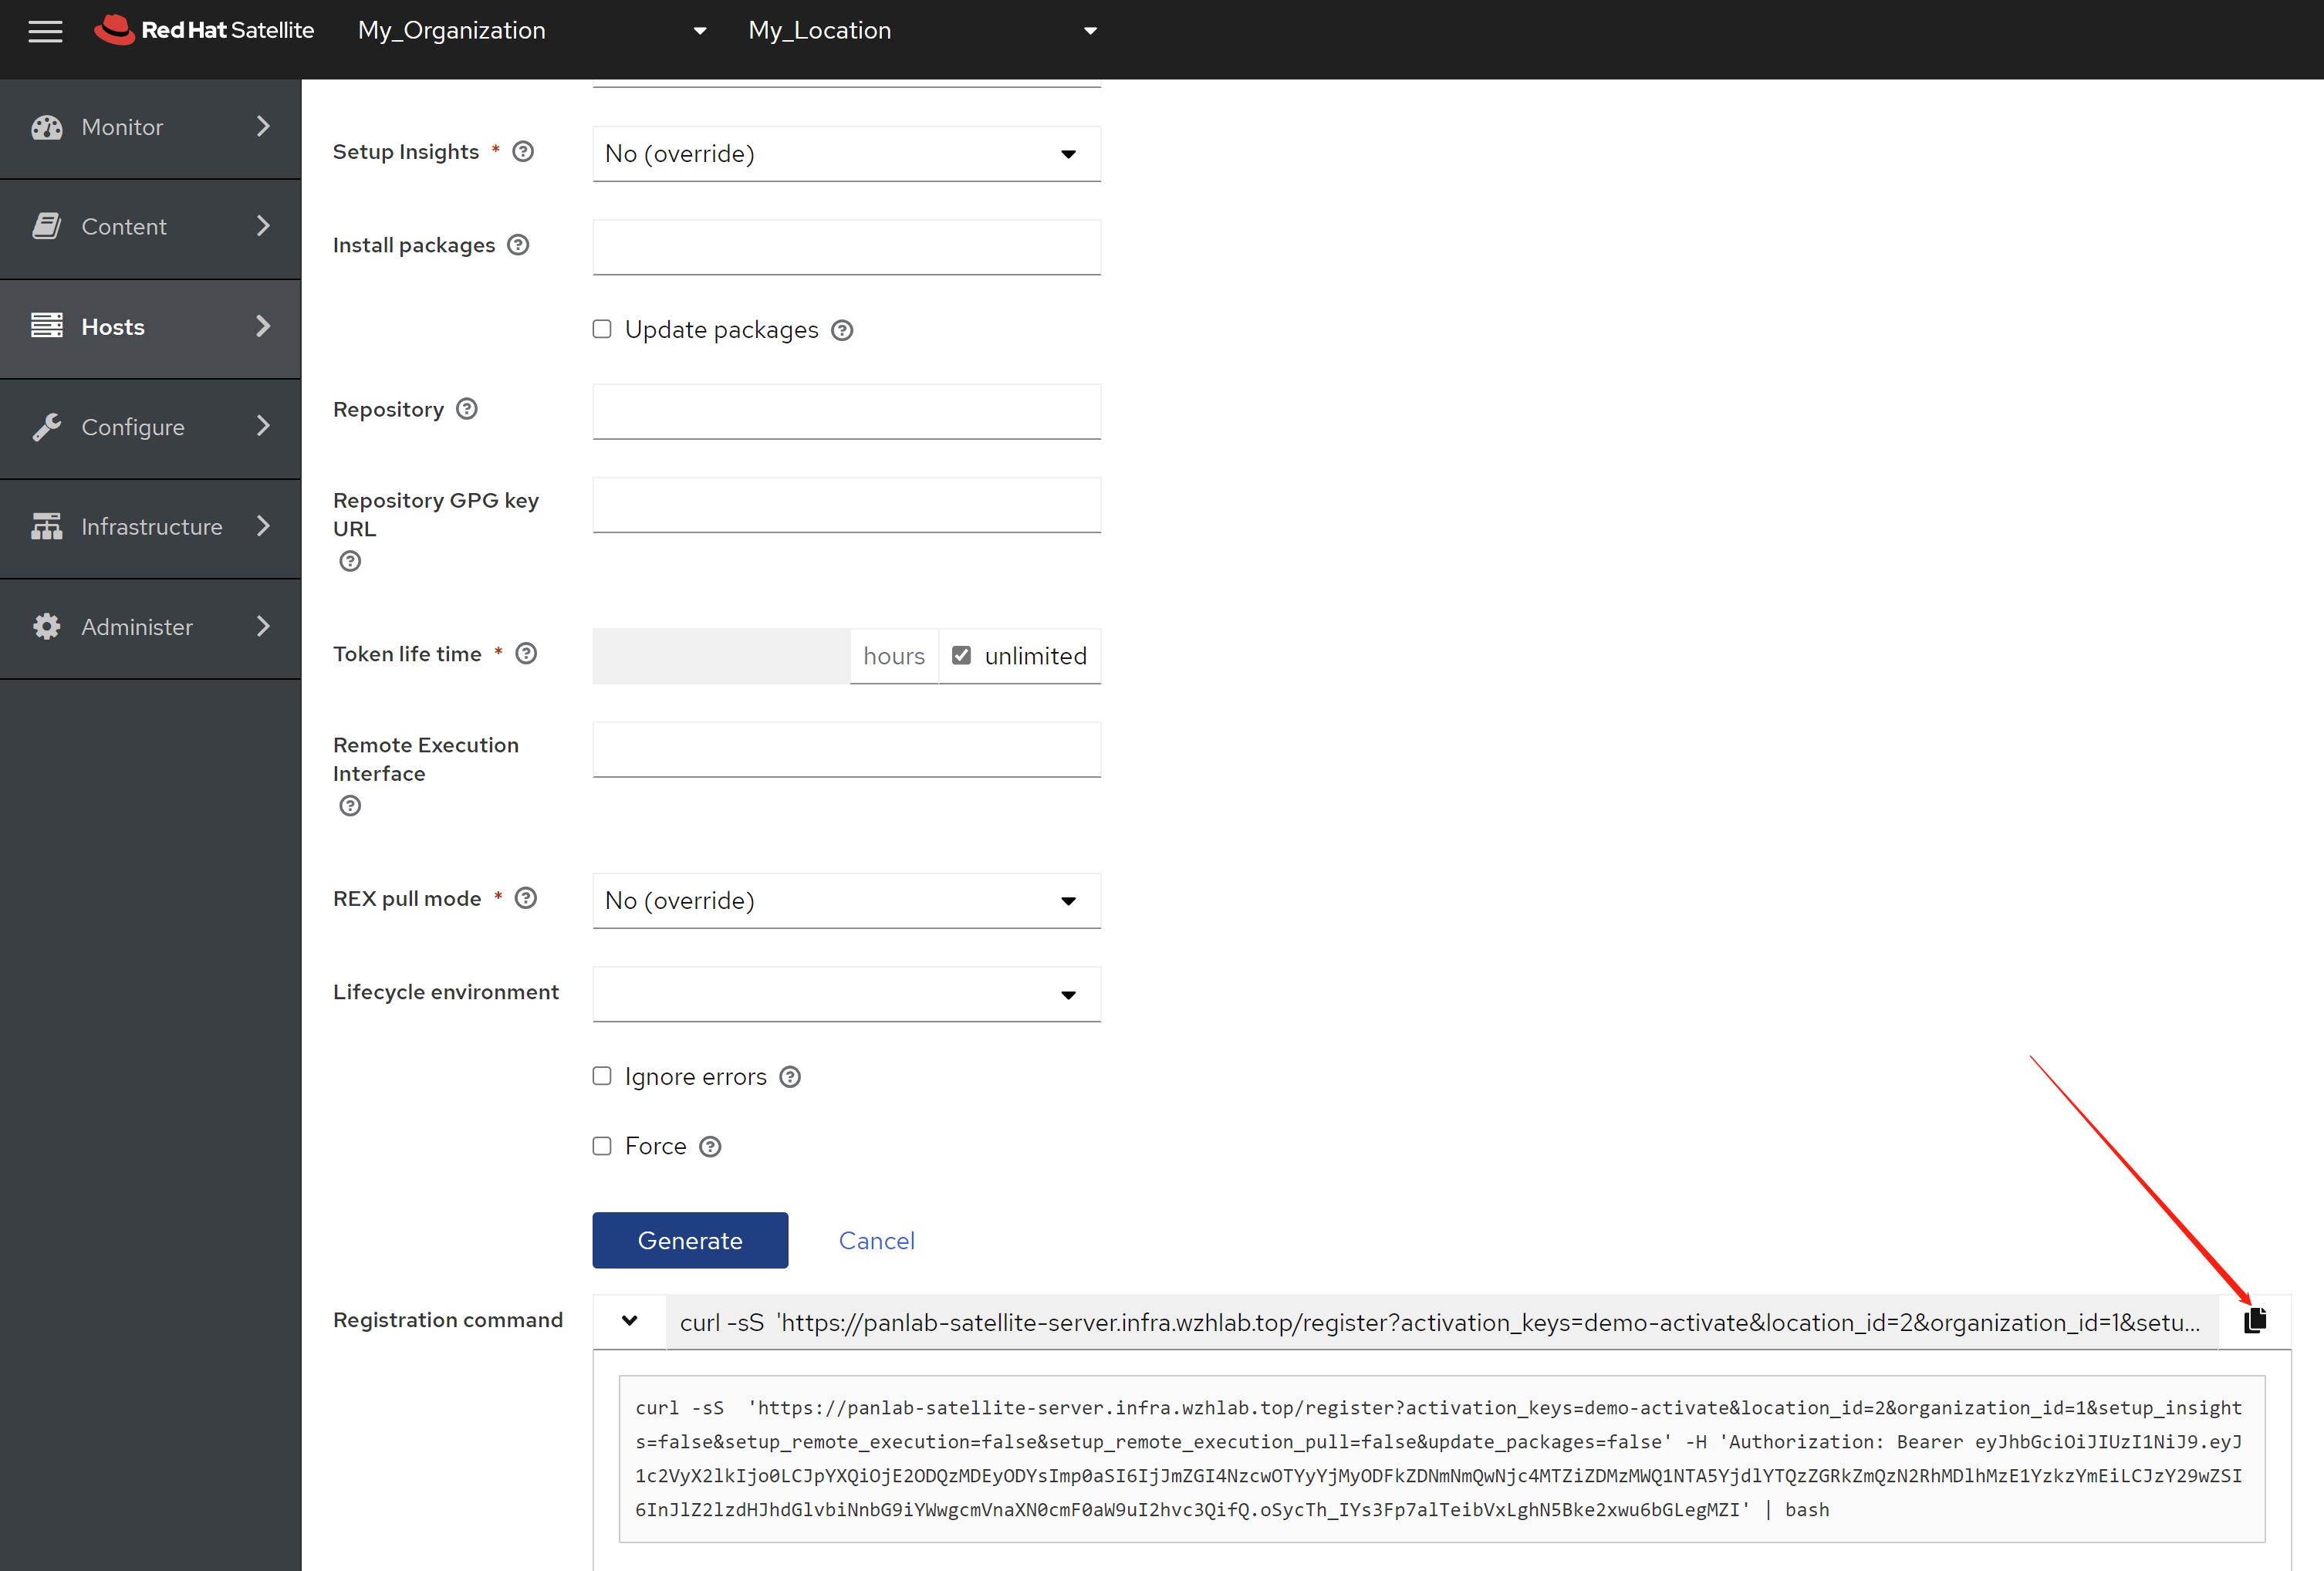
Task: Open the Setup Insights dropdown
Action: point(846,154)
